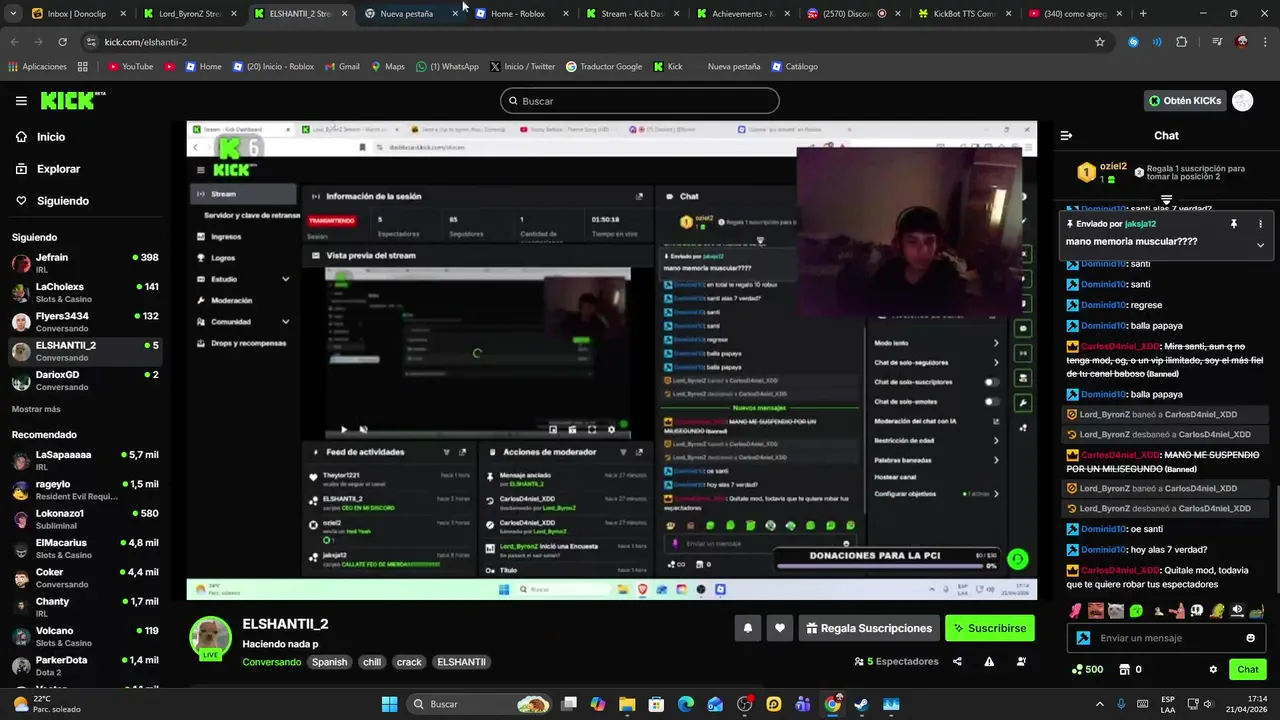Open Steam from the taskbar
The height and width of the screenshot is (720, 1280).
coord(861,704)
